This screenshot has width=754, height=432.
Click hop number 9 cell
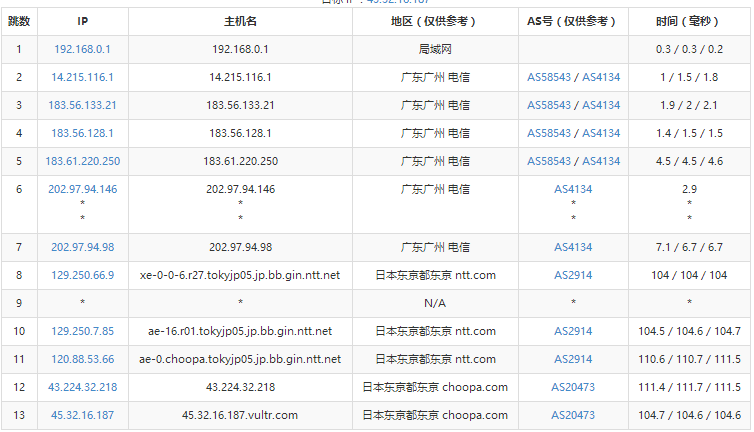19,303
